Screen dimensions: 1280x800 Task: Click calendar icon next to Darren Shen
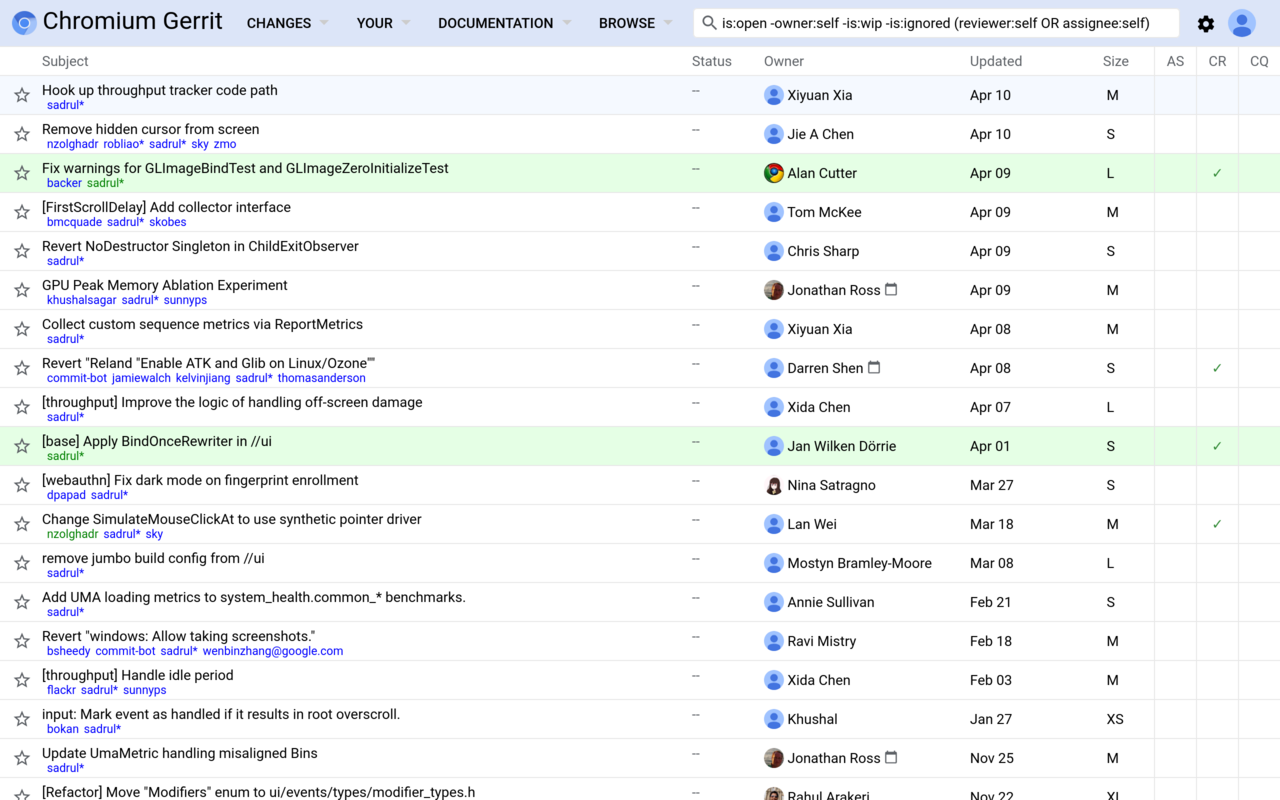tap(874, 367)
